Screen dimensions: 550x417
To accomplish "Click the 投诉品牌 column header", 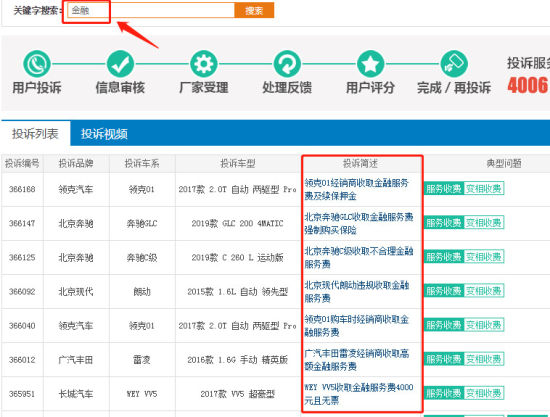I will pos(76,163).
